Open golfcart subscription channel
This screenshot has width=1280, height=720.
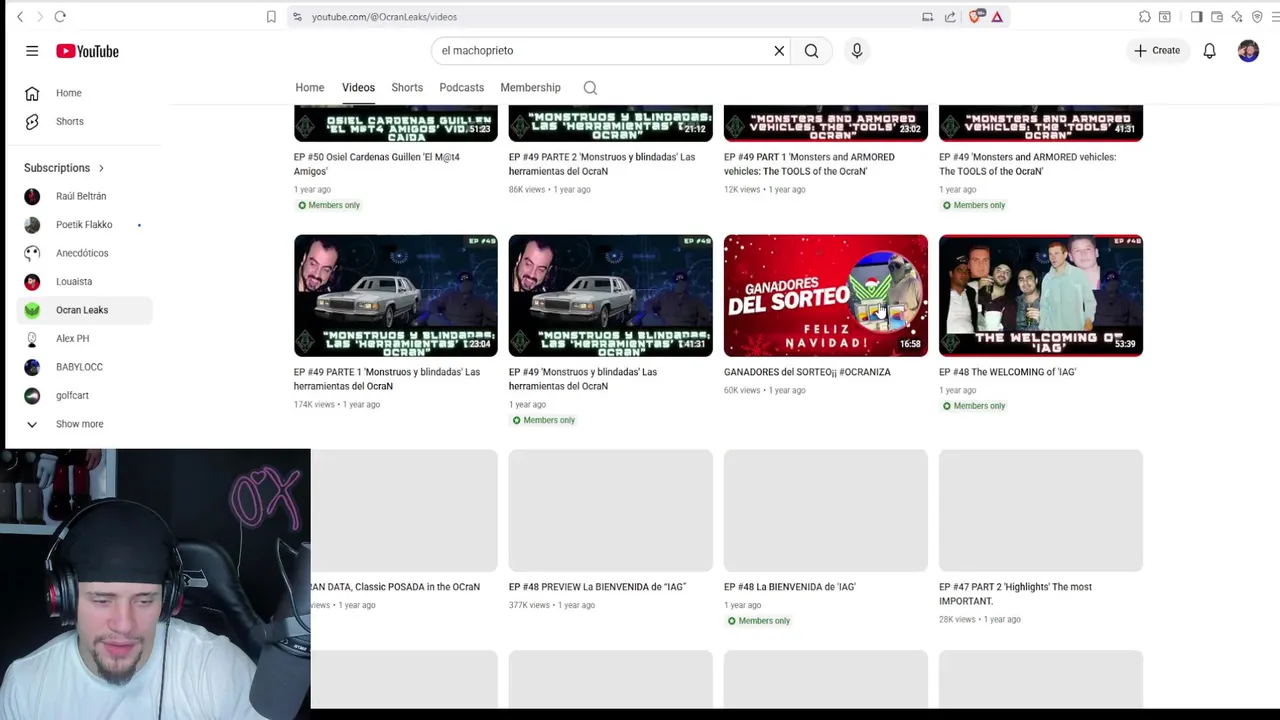(85, 396)
